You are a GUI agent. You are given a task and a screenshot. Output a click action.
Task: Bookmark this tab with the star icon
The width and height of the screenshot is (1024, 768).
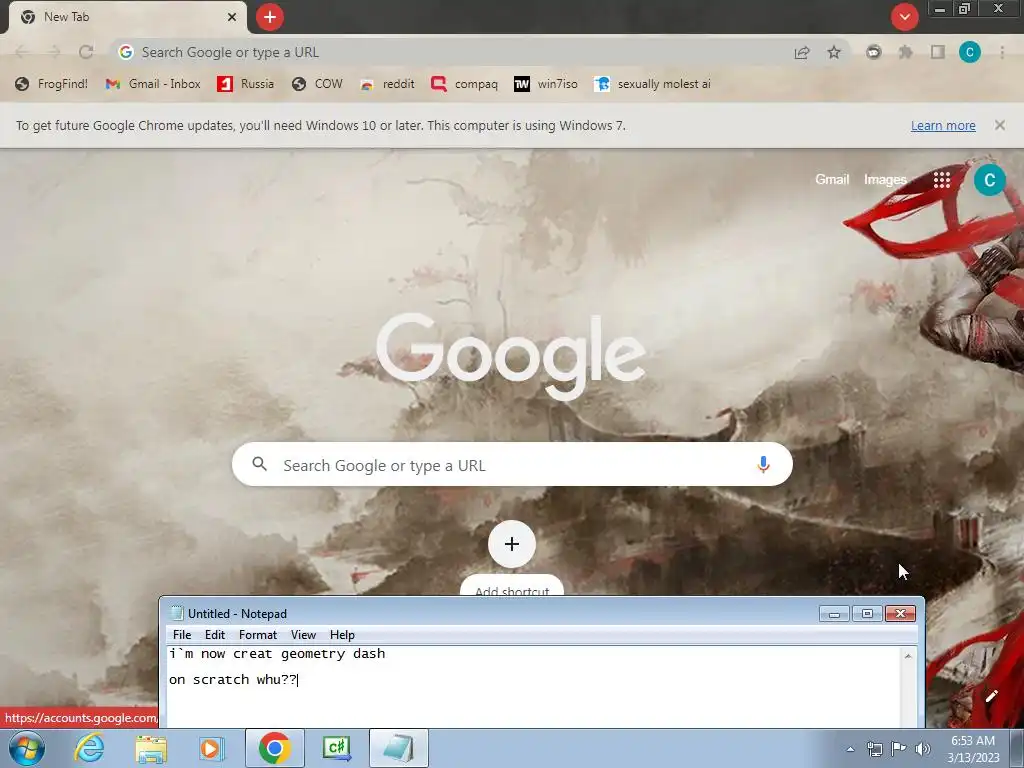[x=834, y=52]
